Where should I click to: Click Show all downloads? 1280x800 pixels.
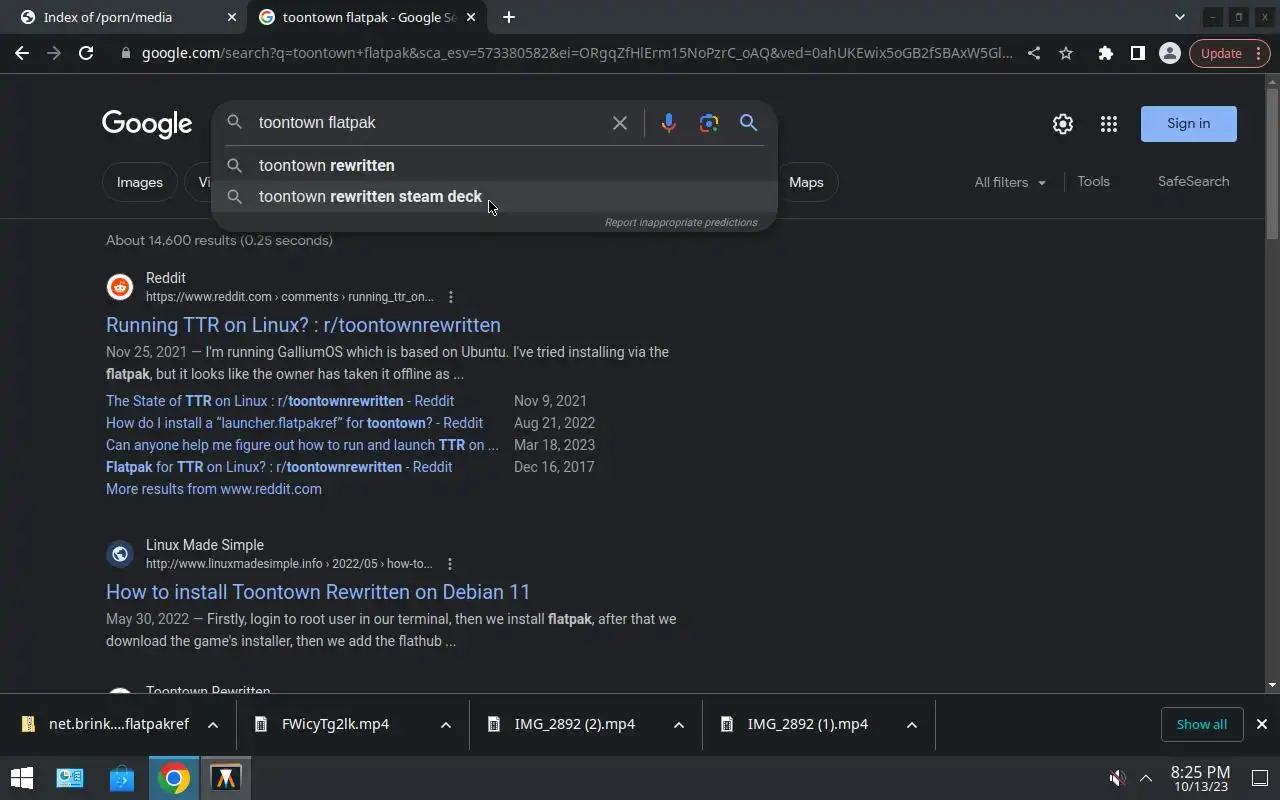pyautogui.click(x=1201, y=724)
